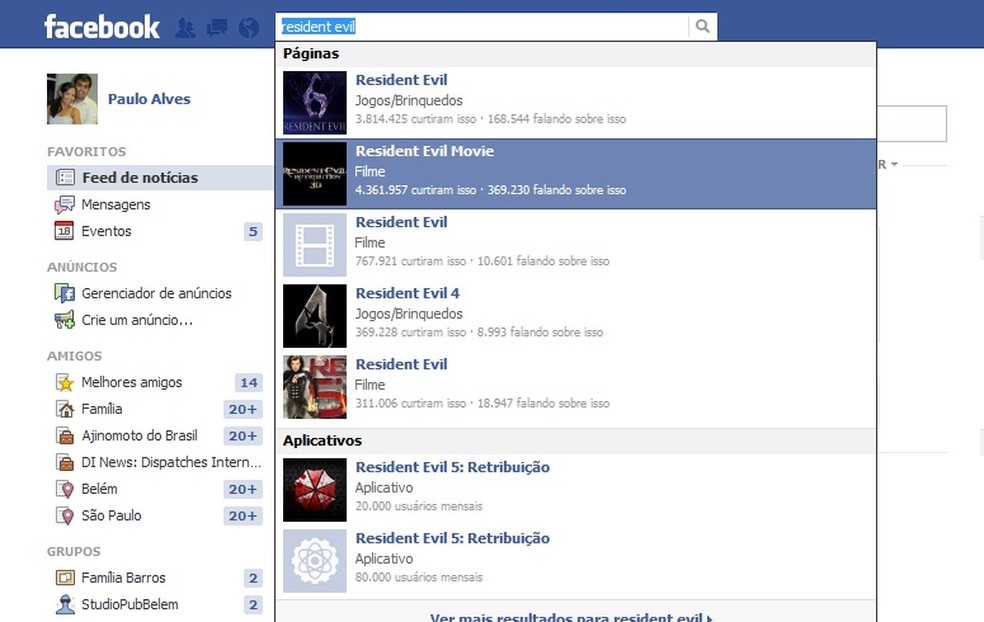Open Resident Evil Filme with 767.921 likes

(575, 245)
